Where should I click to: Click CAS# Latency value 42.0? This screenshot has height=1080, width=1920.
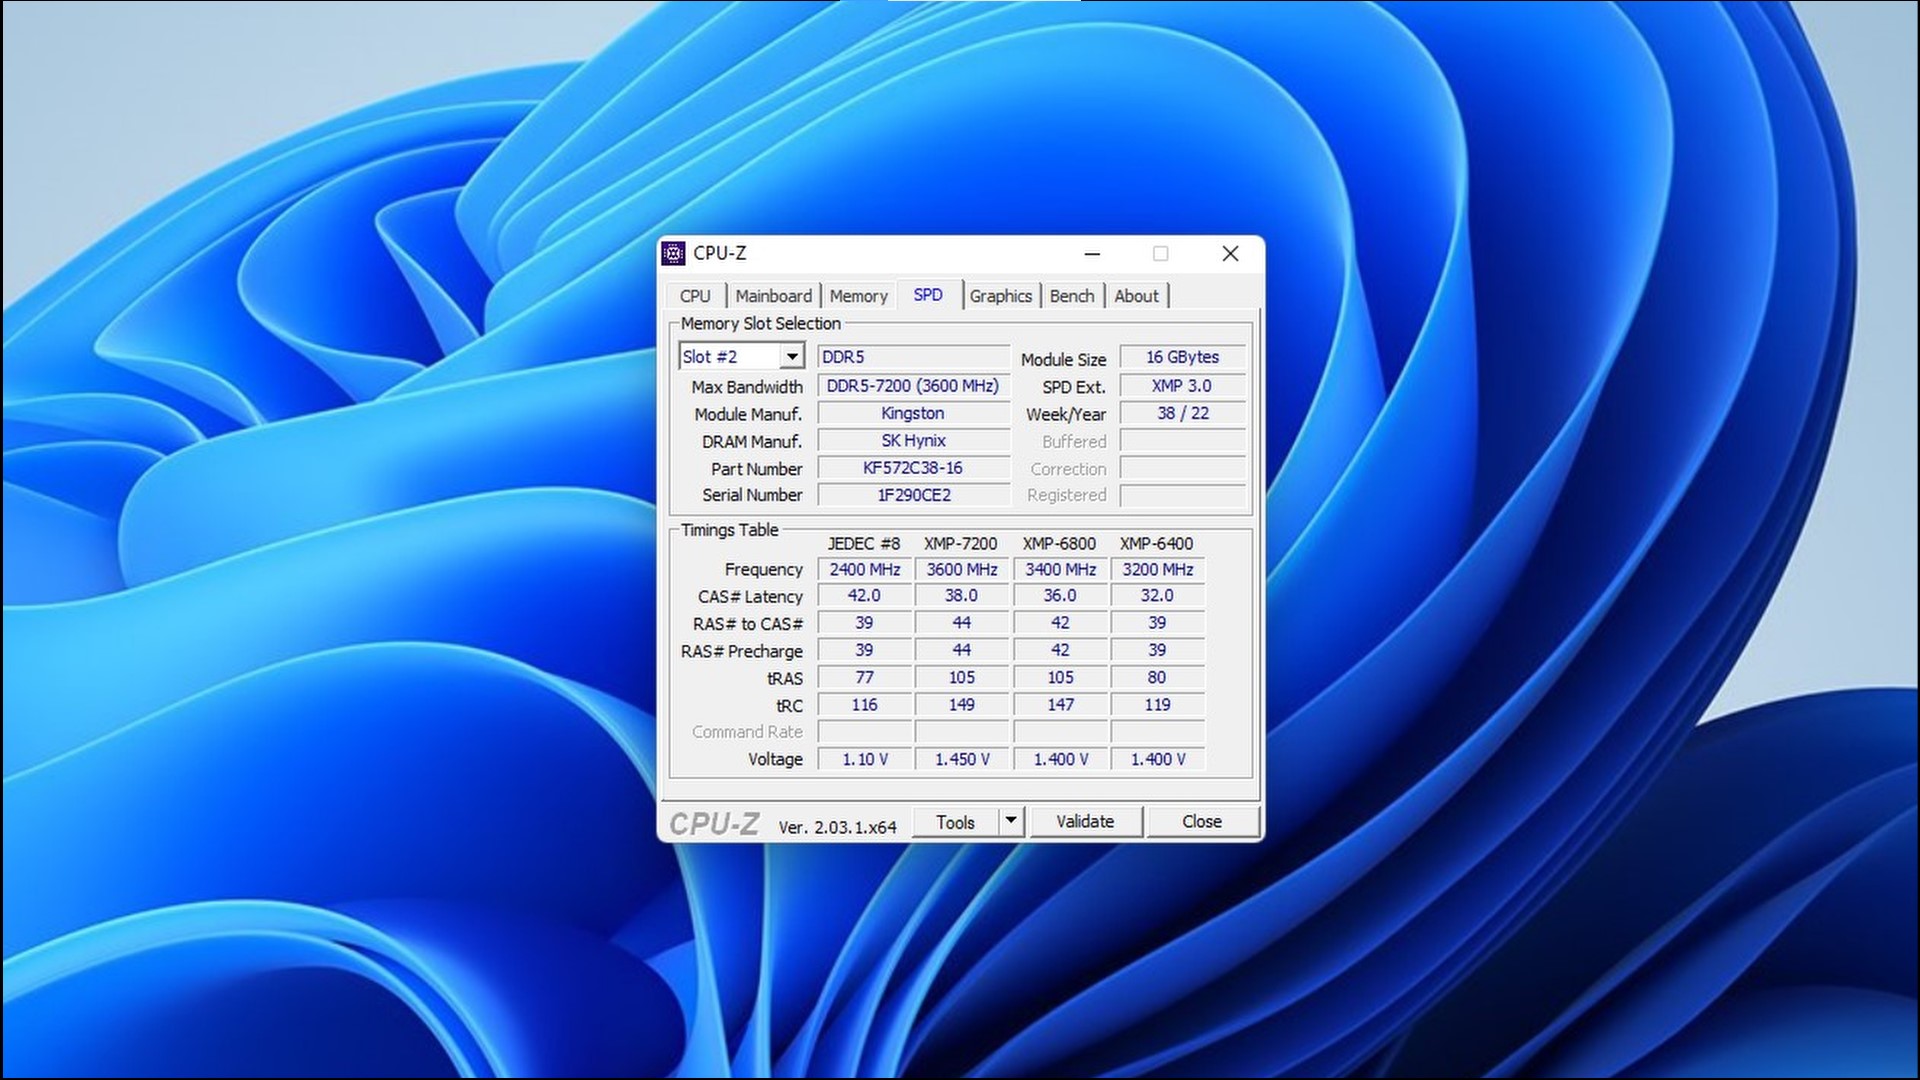(x=865, y=596)
